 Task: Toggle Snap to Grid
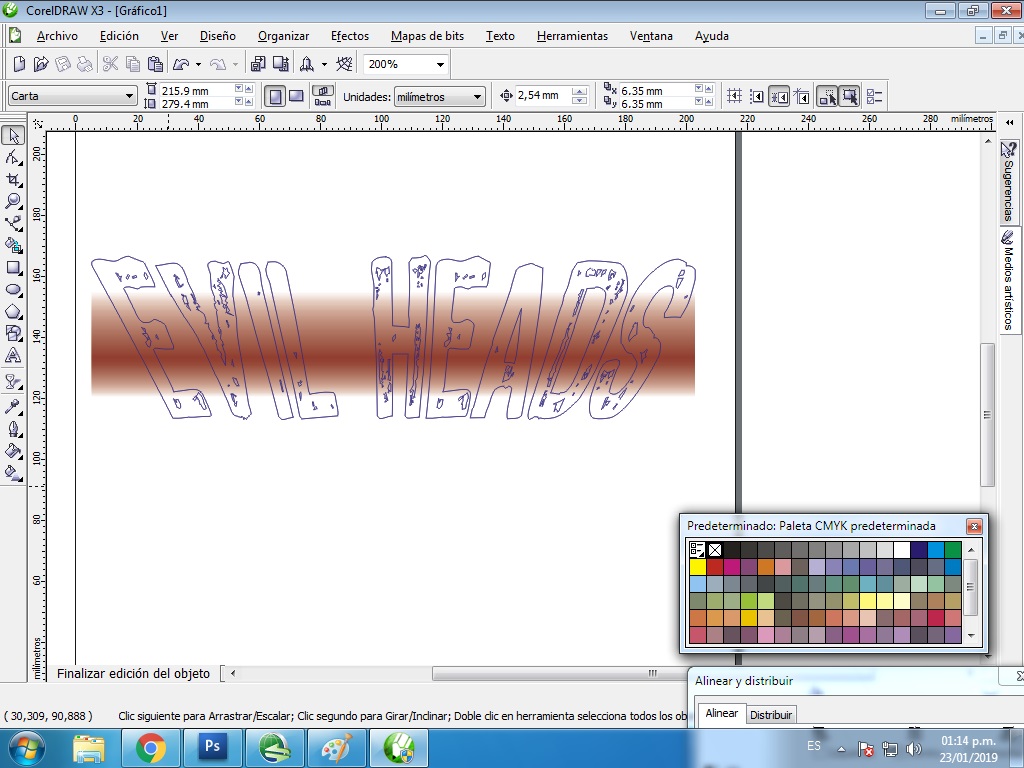pos(734,97)
